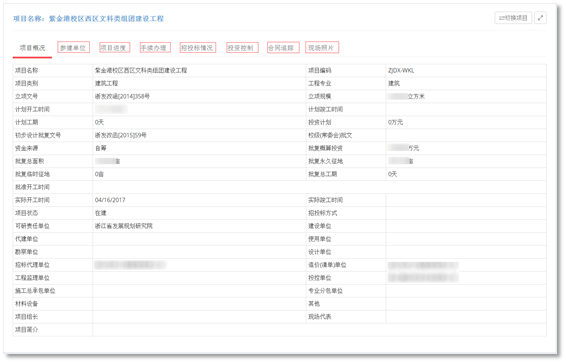Select the 工程专业 label cell
Image resolution: width=566 pixels, height=363 pixels.
(346, 83)
